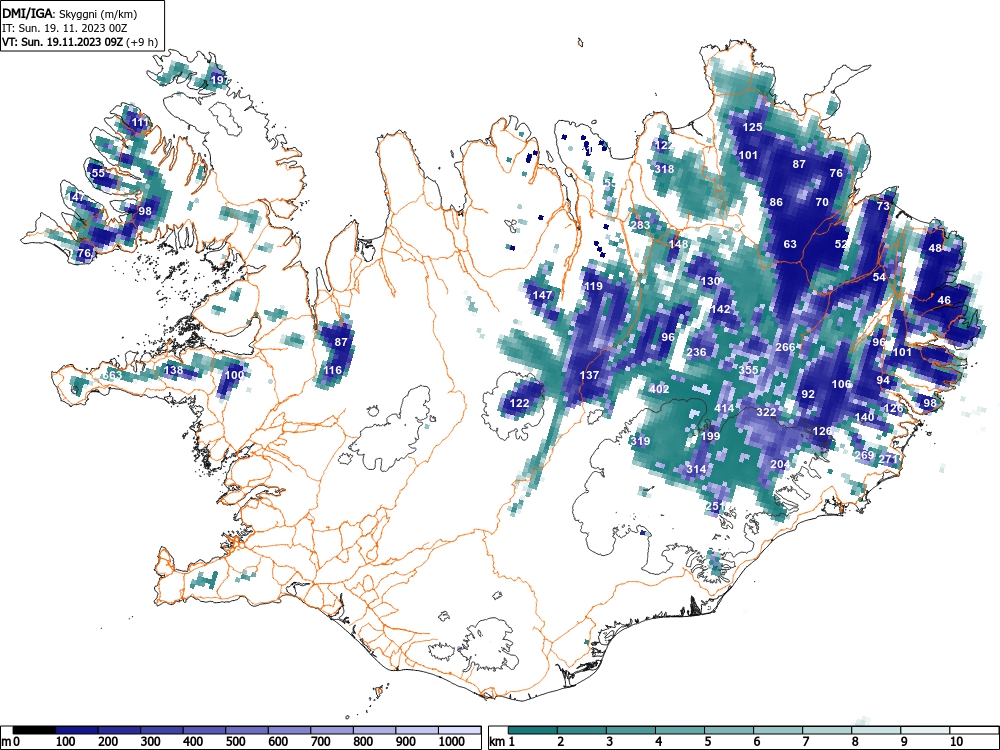Click the legend tick label 700 on metre scale

pos(320,742)
